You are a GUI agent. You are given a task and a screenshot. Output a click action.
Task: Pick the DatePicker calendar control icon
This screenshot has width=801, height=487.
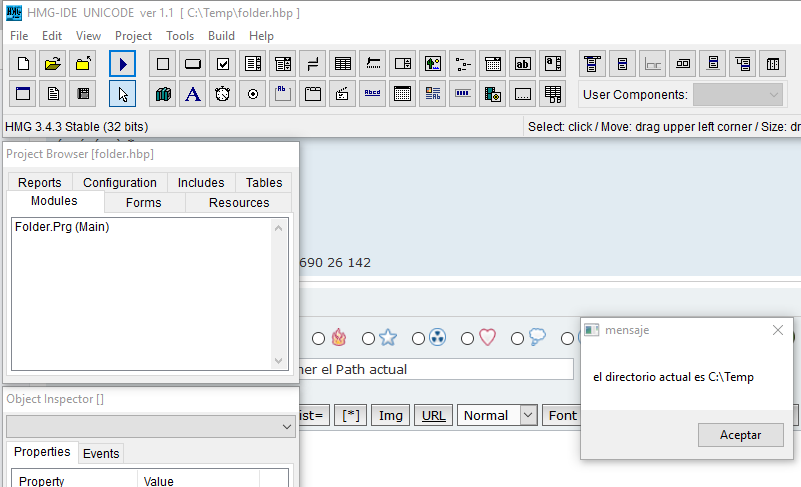coord(492,64)
